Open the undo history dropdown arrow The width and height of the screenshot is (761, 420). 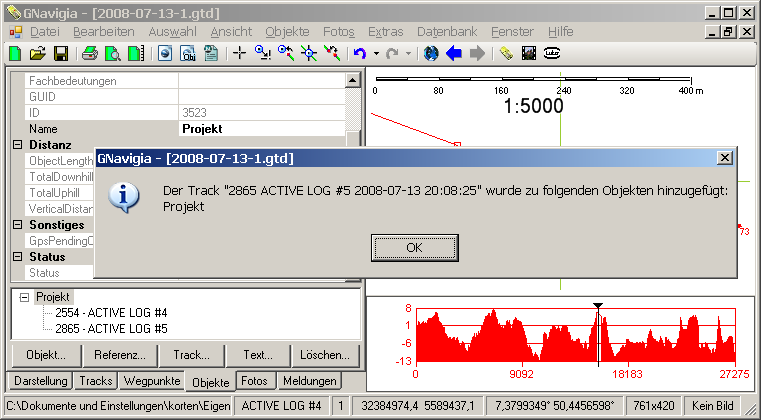pos(376,53)
